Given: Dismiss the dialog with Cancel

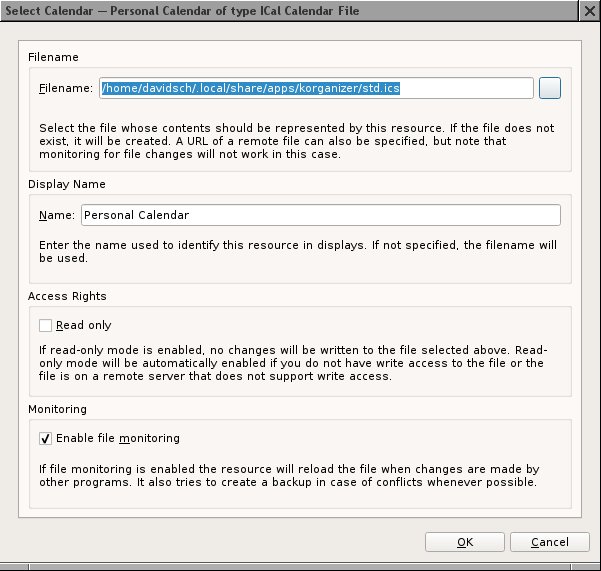Looking at the screenshot, I should point(550,542).
